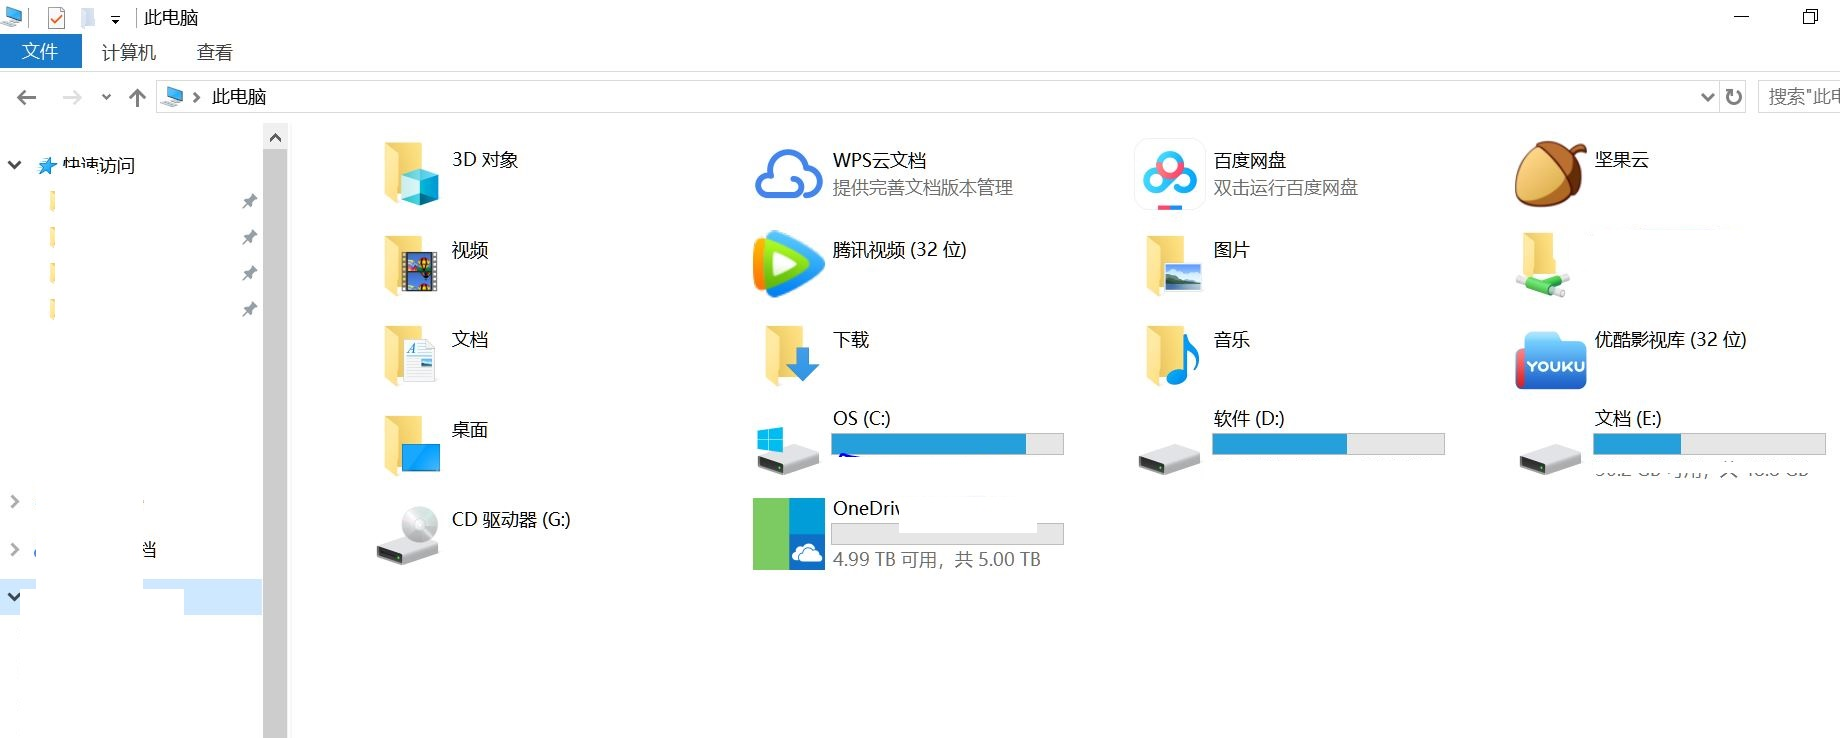Screen dimensions: 1840x738
Task: Open the 音乐 folder icon
Action: tap(1172, 354)
